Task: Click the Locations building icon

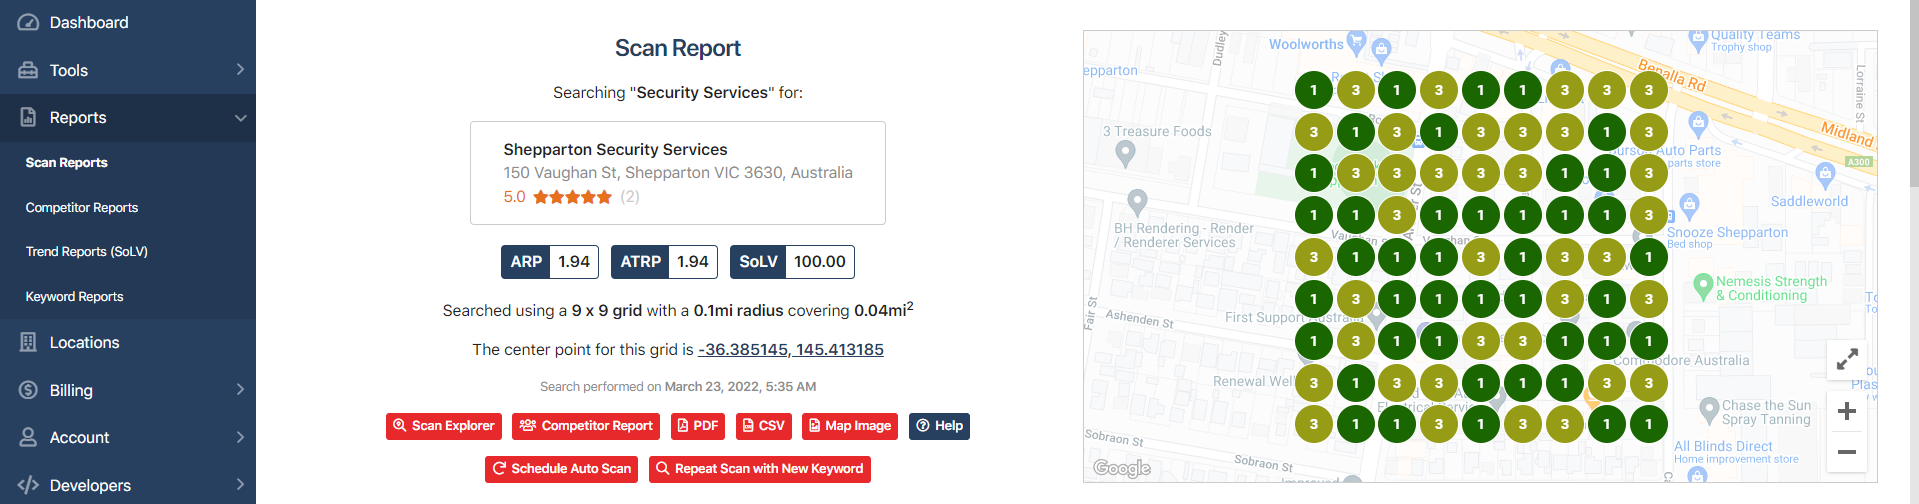Action: (28, 343)
